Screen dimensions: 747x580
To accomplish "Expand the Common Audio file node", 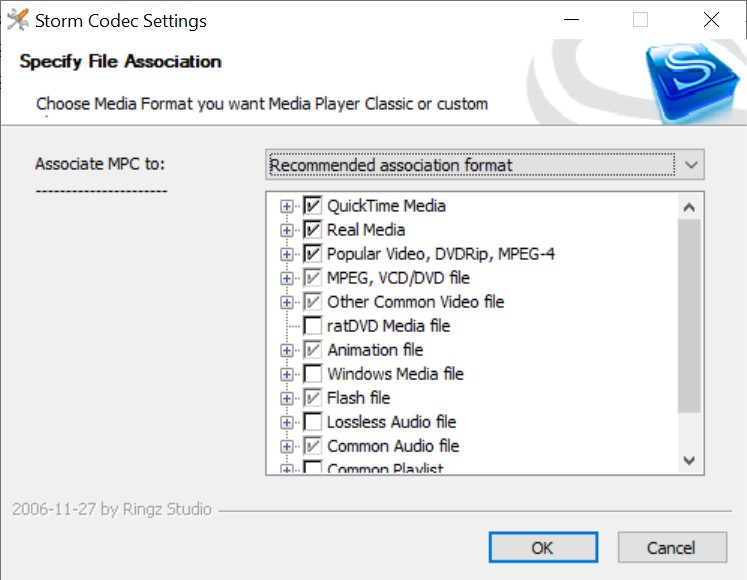I will click(x=286, y=446).
